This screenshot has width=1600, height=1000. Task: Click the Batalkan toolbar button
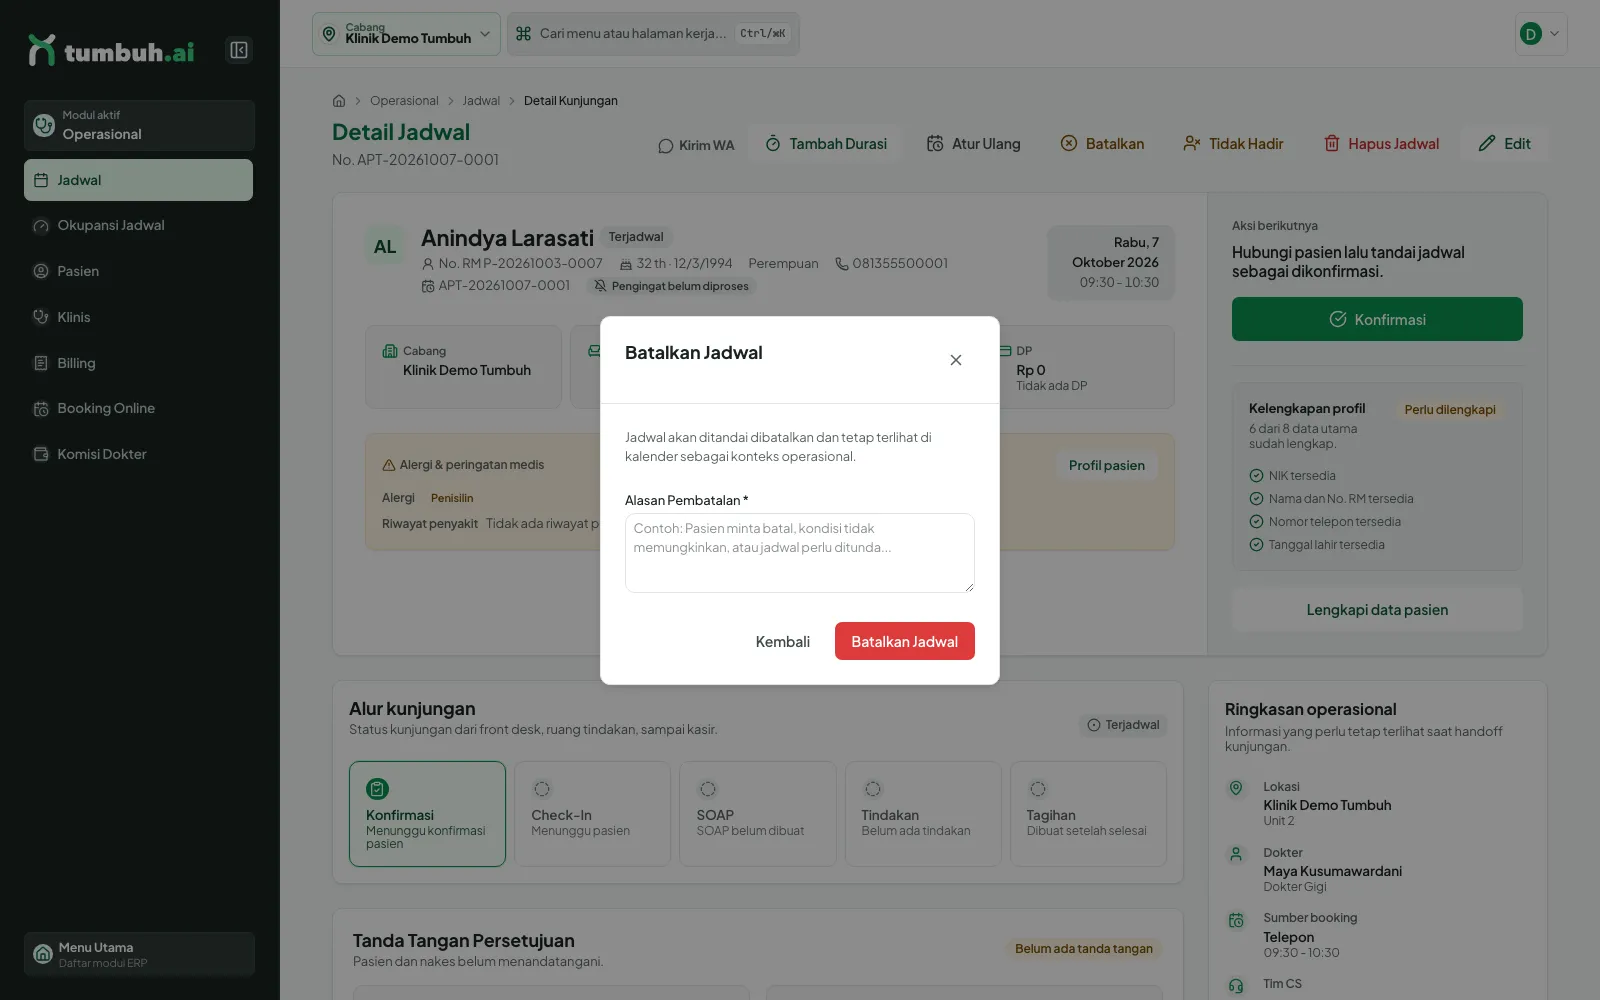tap(1102, 144)
